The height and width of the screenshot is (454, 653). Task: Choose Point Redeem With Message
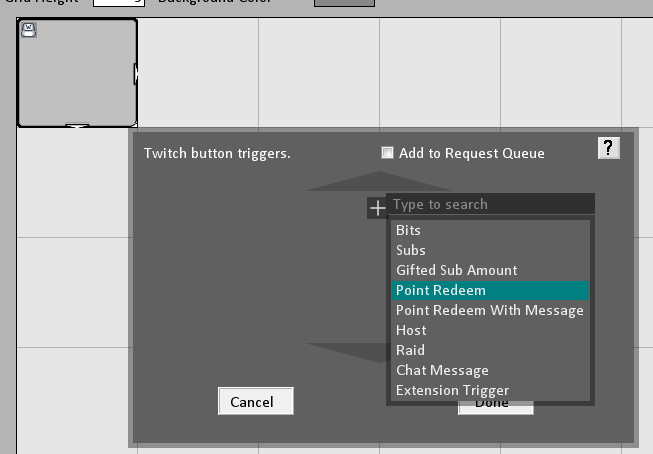click(490, 310)
